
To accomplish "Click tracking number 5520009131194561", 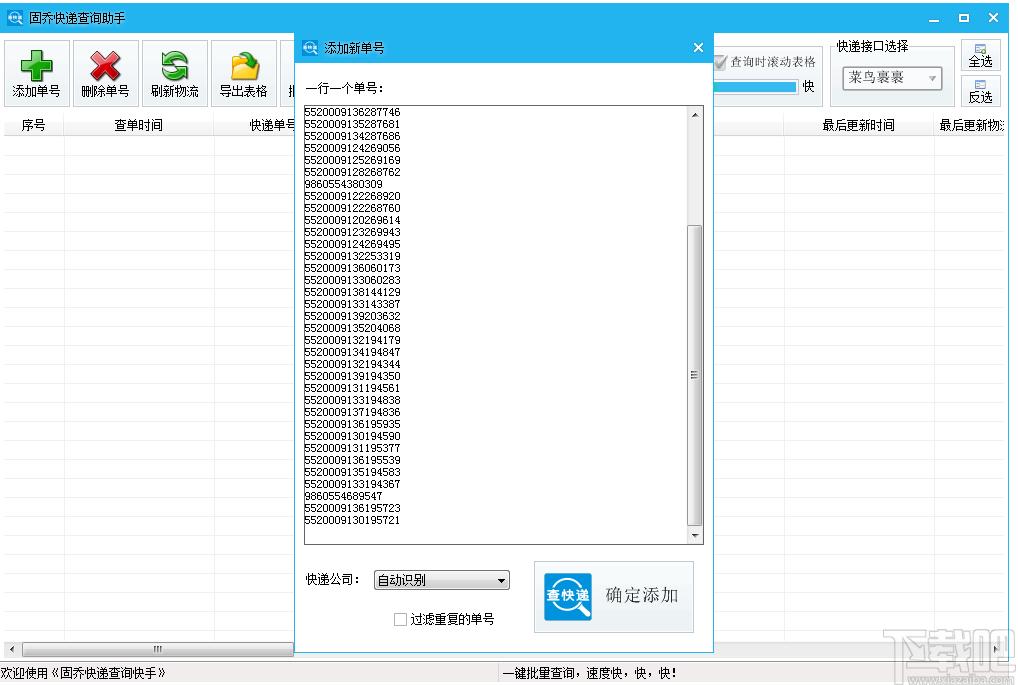I will click(x=352, y=388).
